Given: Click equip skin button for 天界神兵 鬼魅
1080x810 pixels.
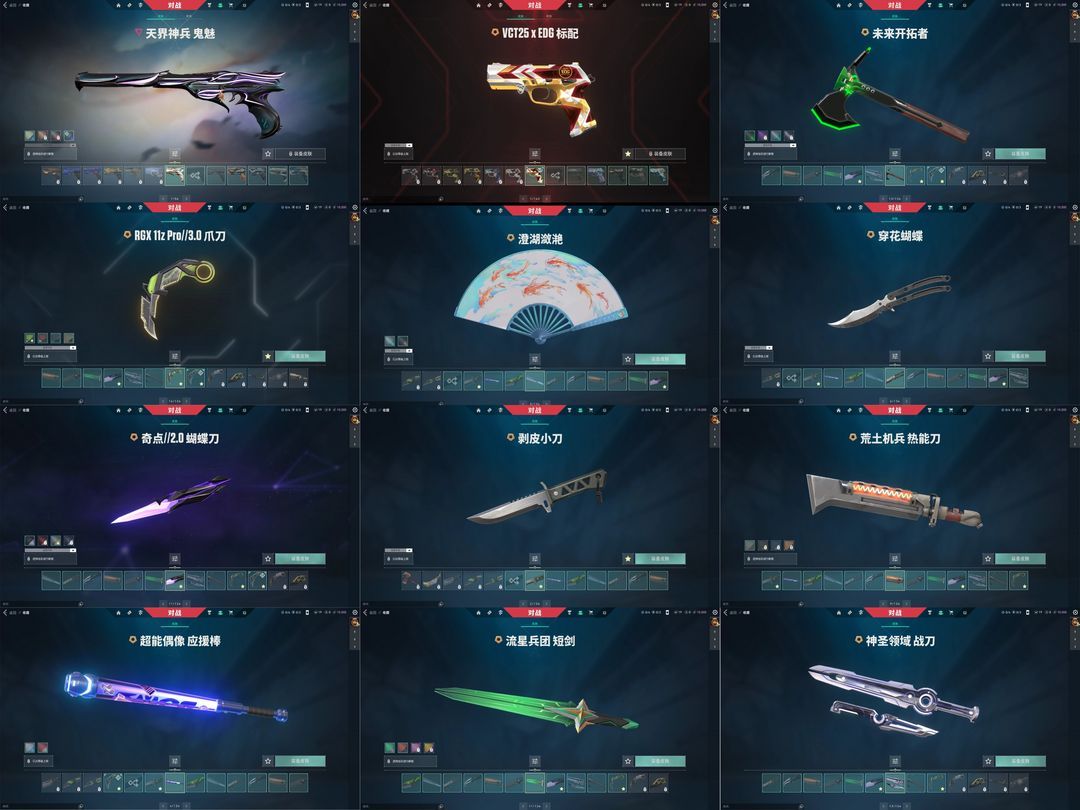Looking at the screenshot, I should pyautogui.click(x=300, y=154).
